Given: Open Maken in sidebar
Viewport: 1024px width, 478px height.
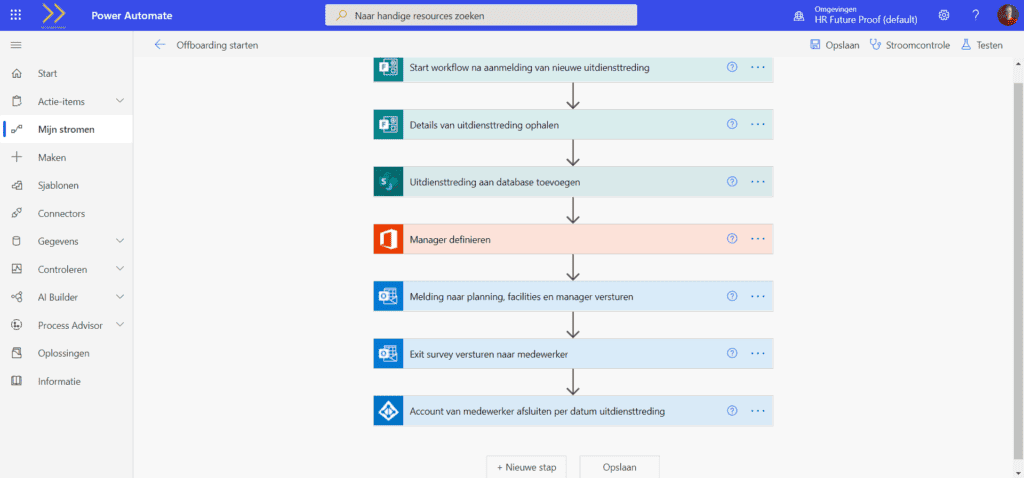Looking at the screenshot, I should 67,157.
